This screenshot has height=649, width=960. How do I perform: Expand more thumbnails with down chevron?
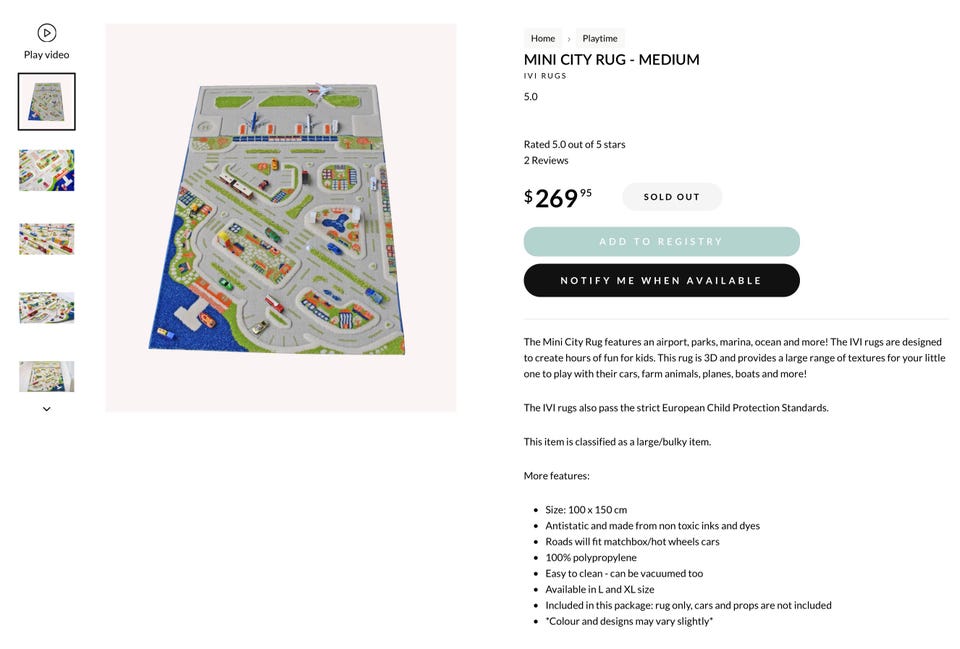tap(47, 409)
